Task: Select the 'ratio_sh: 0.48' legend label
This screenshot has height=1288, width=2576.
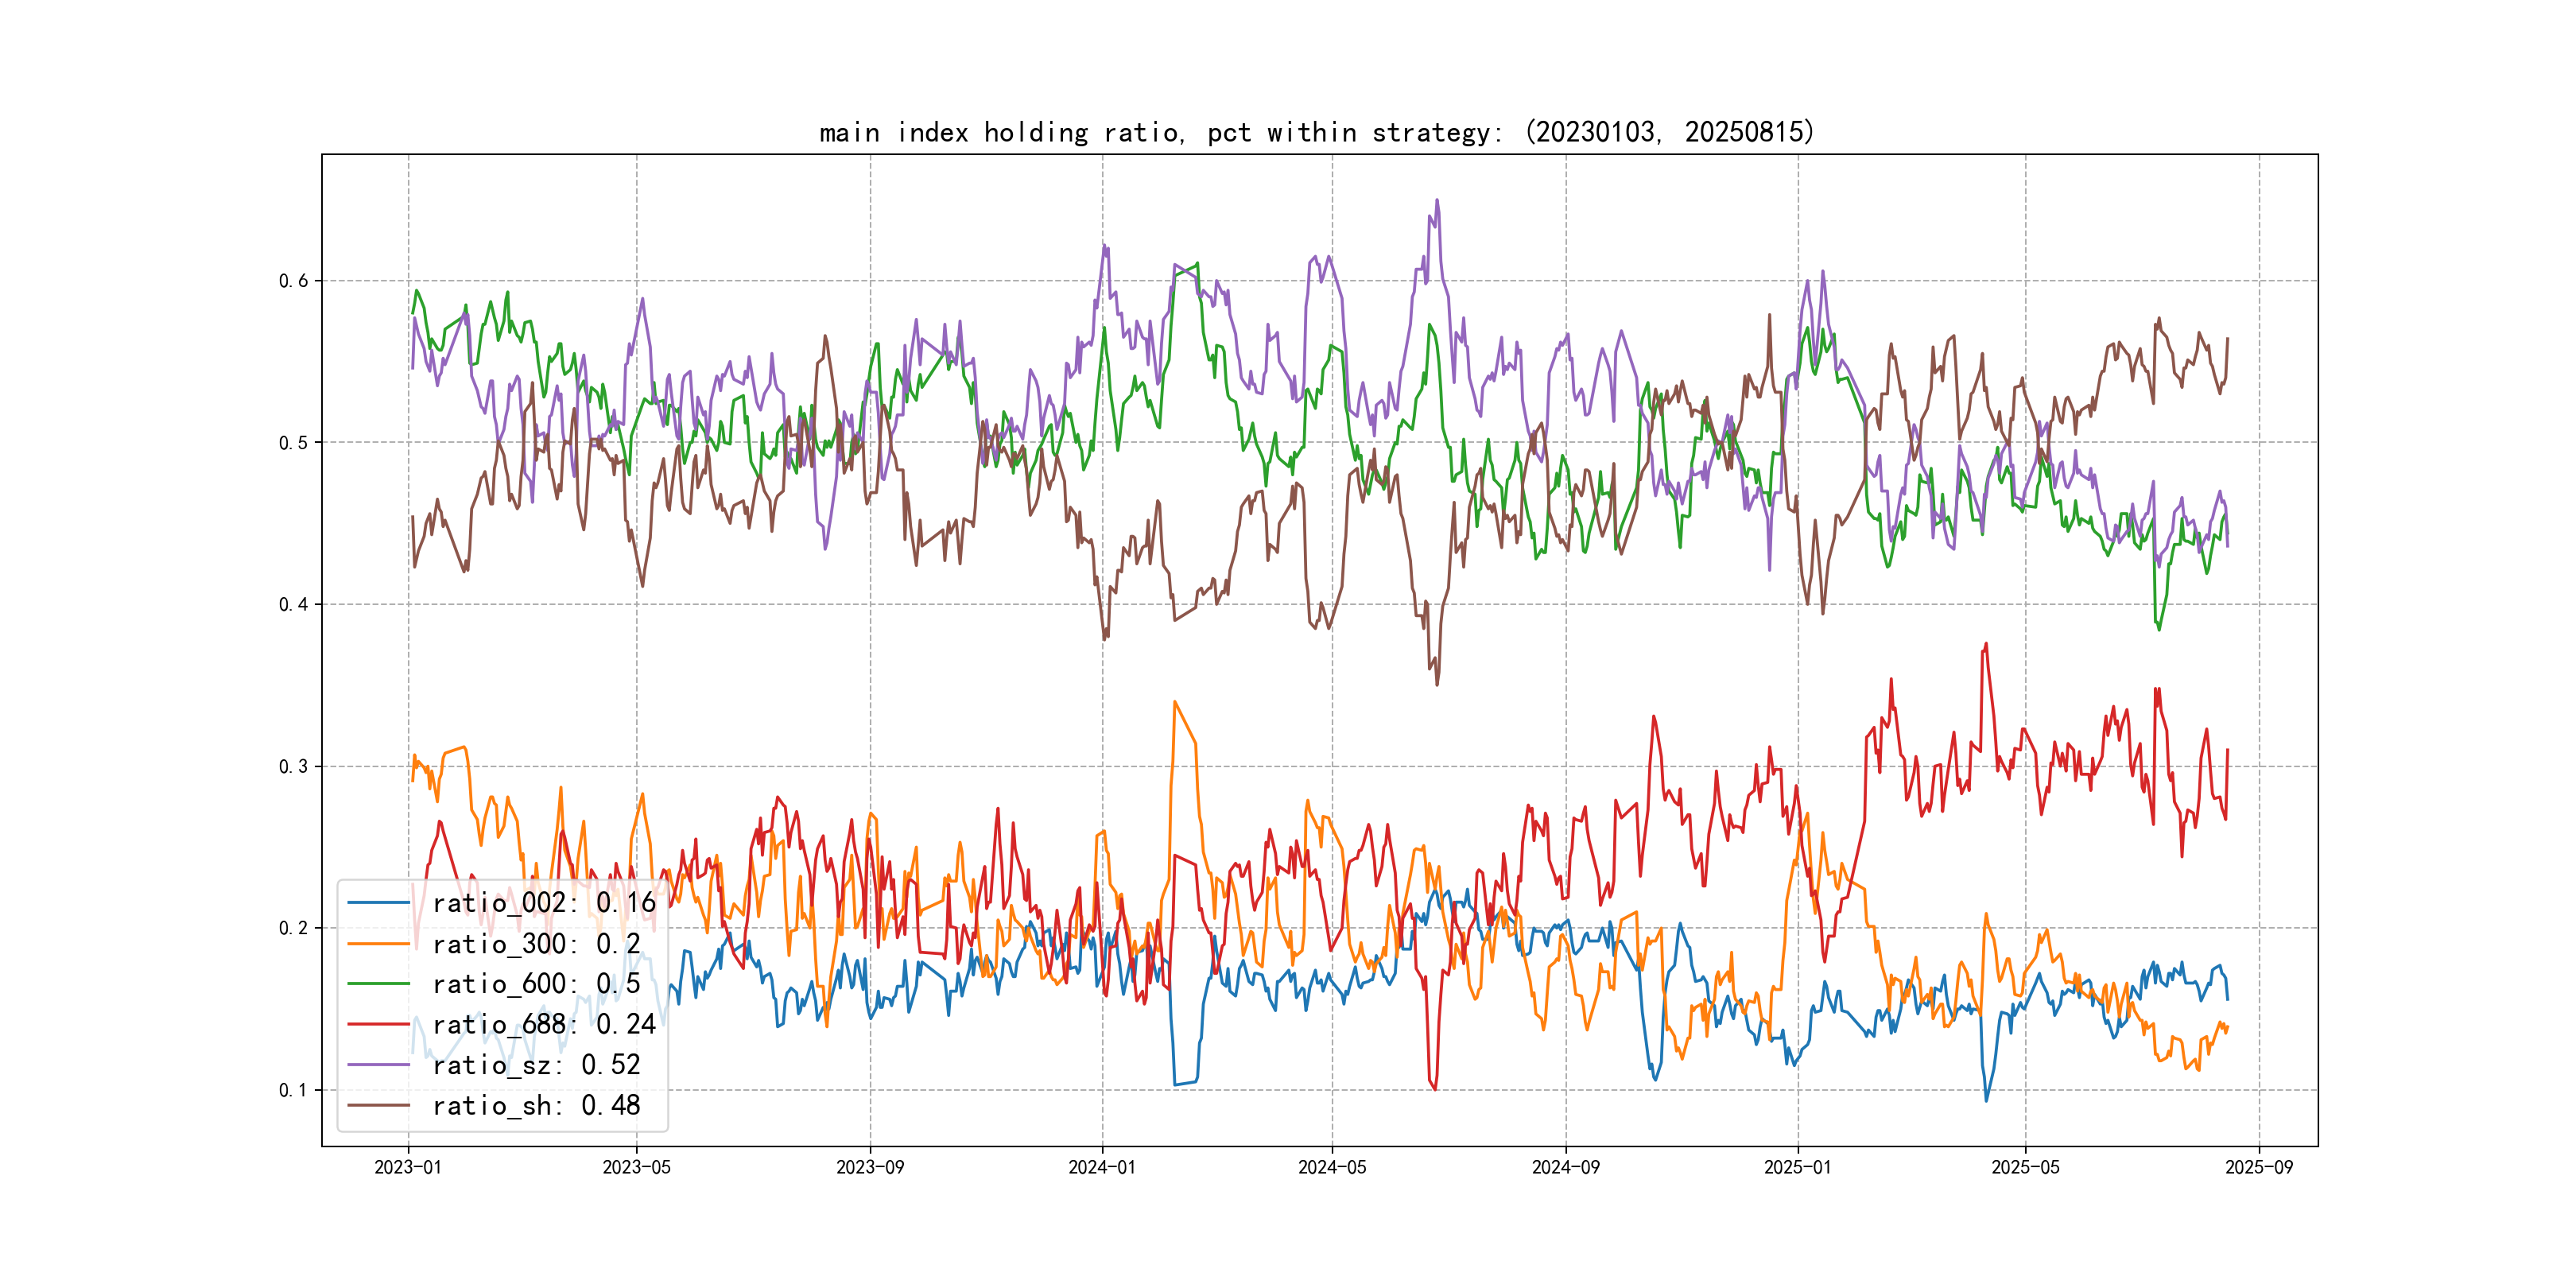Action: pyautogui.click(x=536, y=1106)
